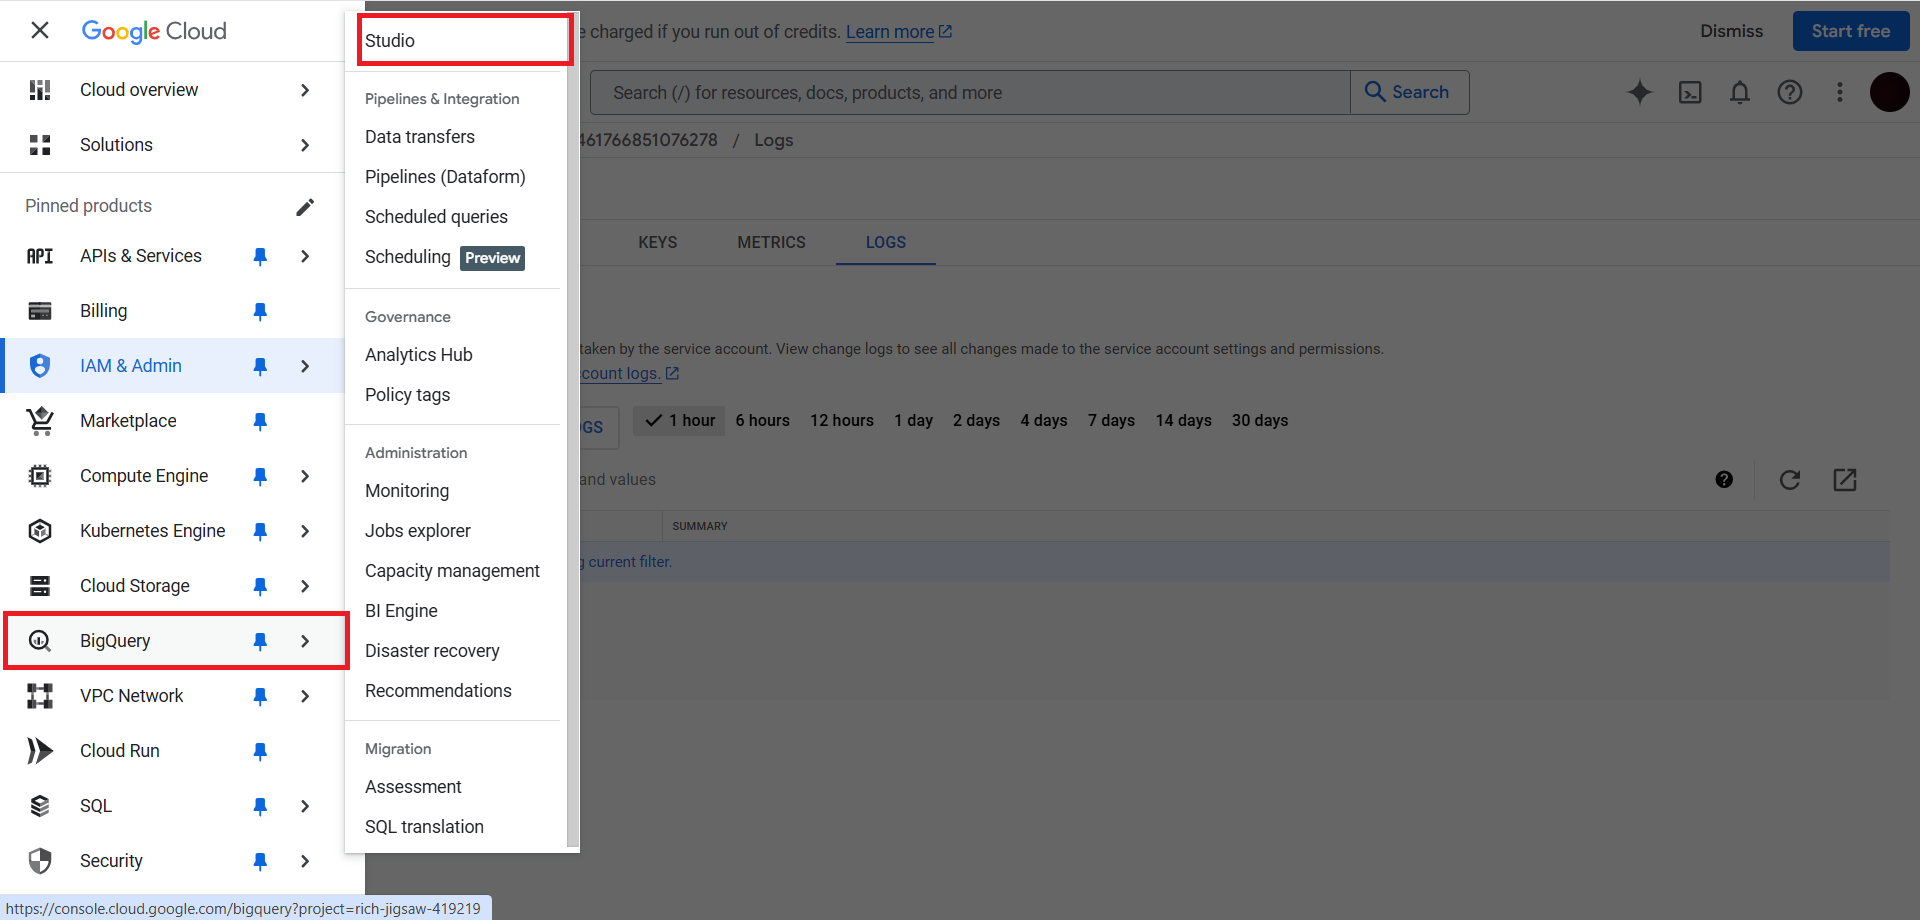Viewport: 1920px width, 924px height.
Task: Refresh the logs with the reload icon
Action: [x=1789, y=480]
